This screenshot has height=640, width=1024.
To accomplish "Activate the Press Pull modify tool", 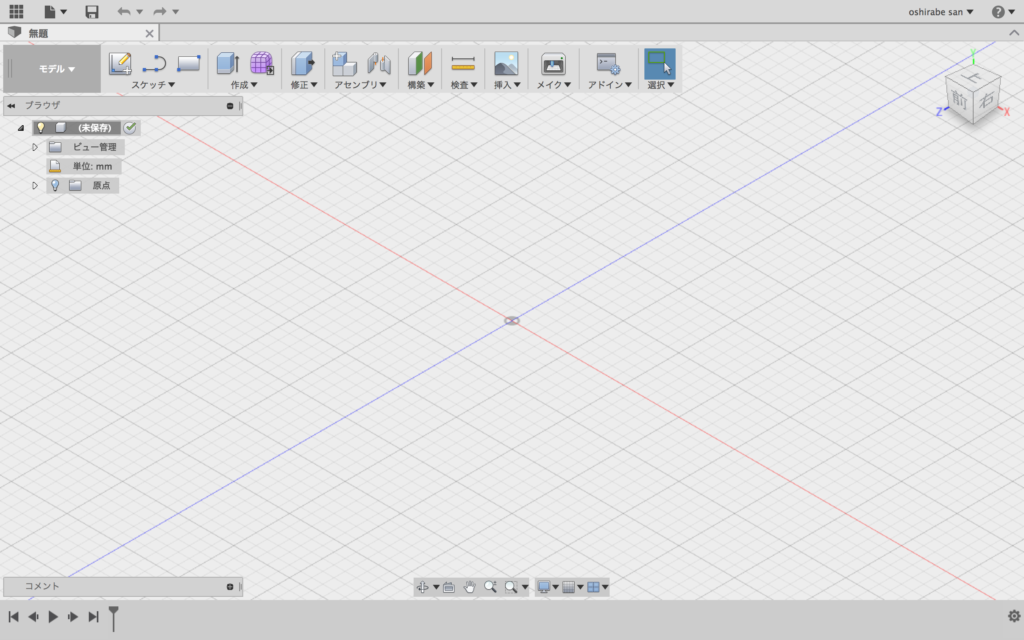I will point(302,63).
